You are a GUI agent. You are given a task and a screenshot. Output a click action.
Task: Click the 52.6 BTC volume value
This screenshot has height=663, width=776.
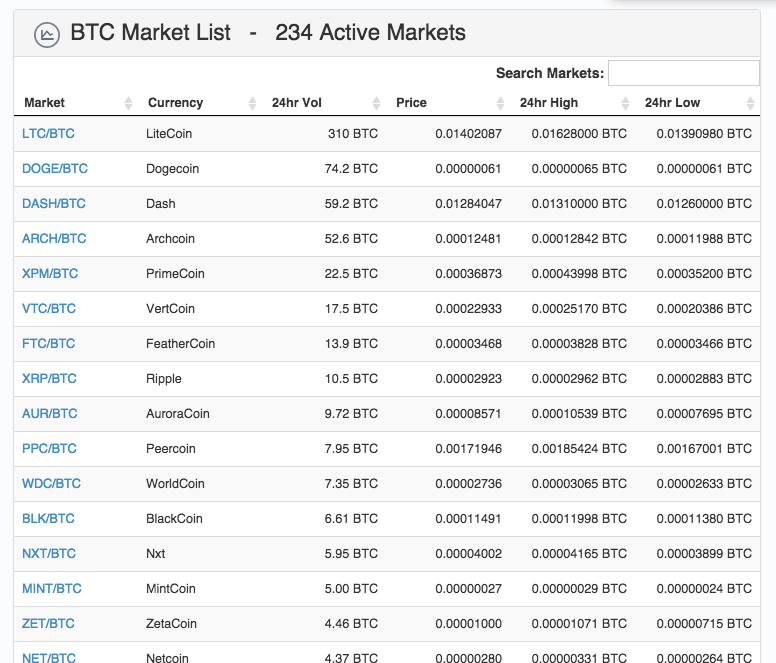point(351,238)
